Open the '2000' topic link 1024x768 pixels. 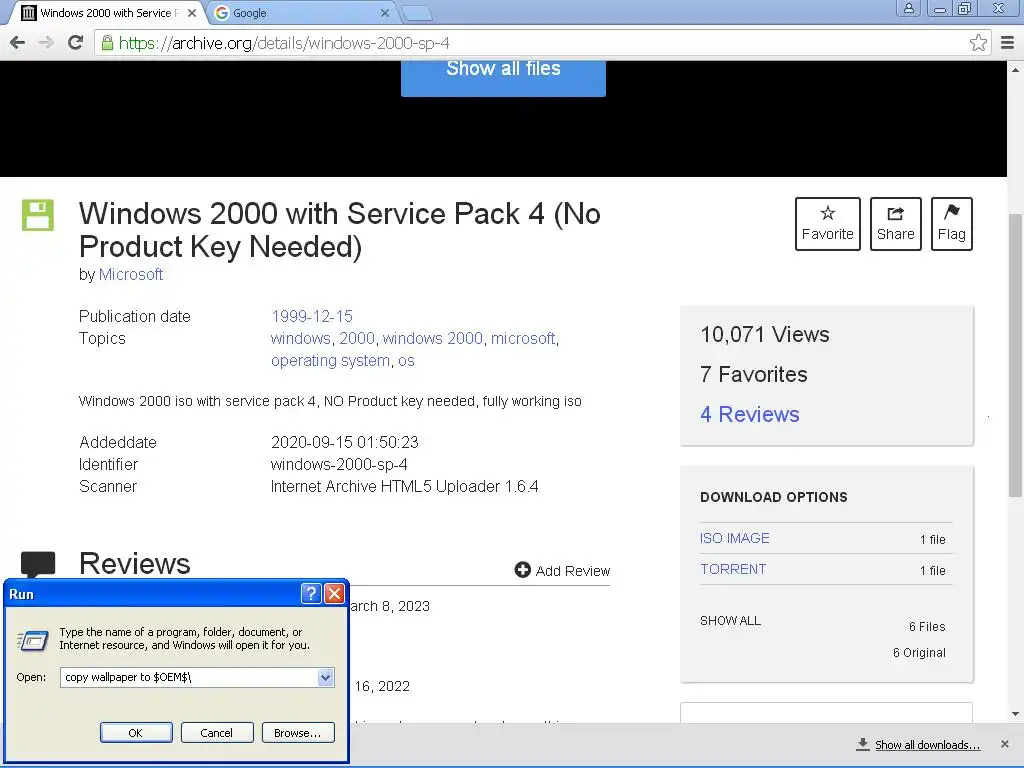point(357,338)
